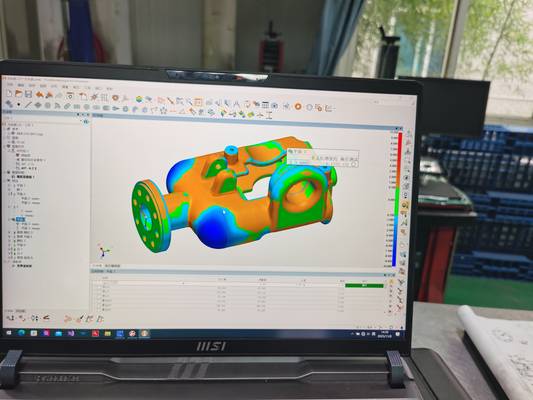Select the highlighted blue tree item
Screen dimensions: 533x400
tap(20, 220)
